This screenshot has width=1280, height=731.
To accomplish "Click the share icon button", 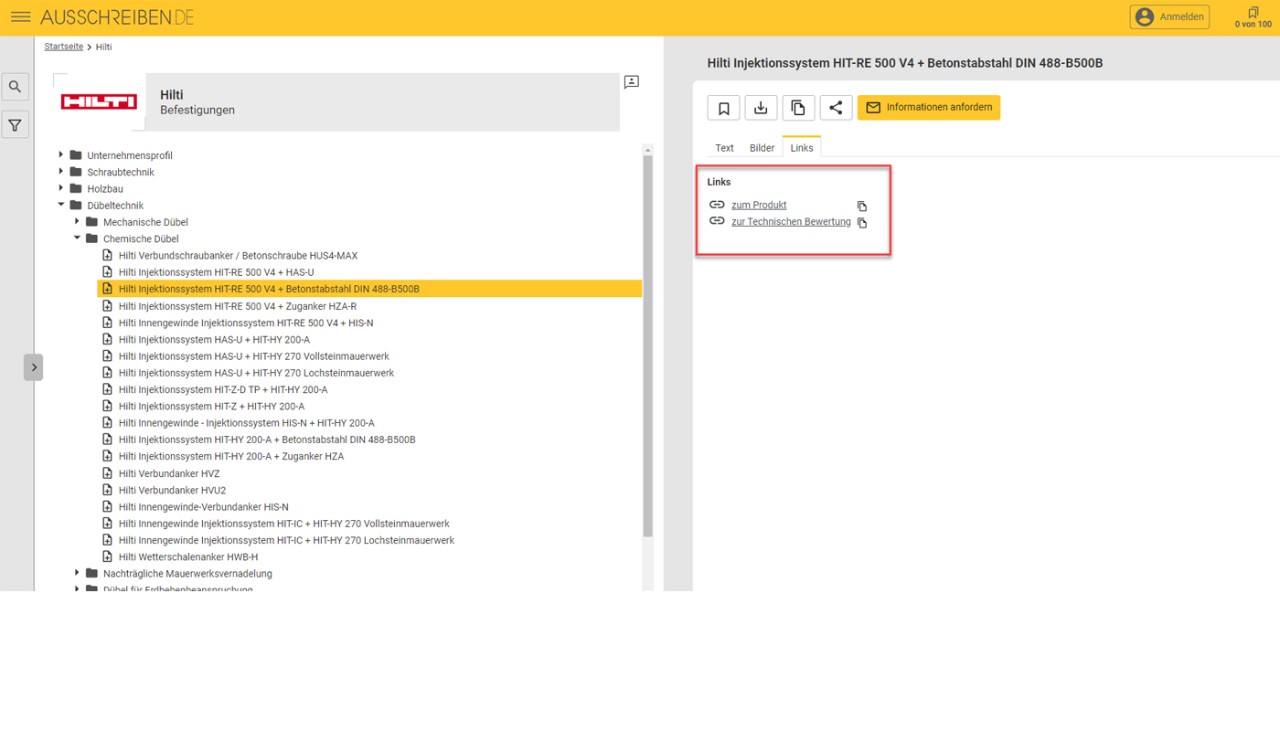I will click(836, 108).
